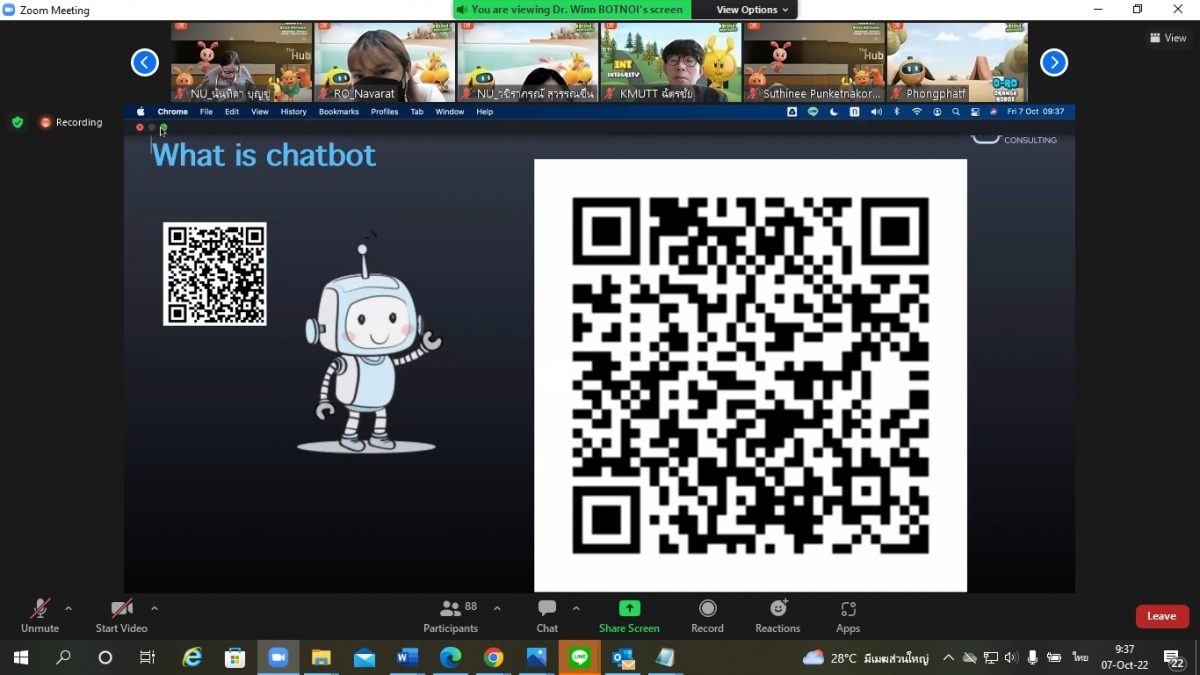Screen dimensions: 1200x675
Task: Leave the meeting
Action: 1162,616
